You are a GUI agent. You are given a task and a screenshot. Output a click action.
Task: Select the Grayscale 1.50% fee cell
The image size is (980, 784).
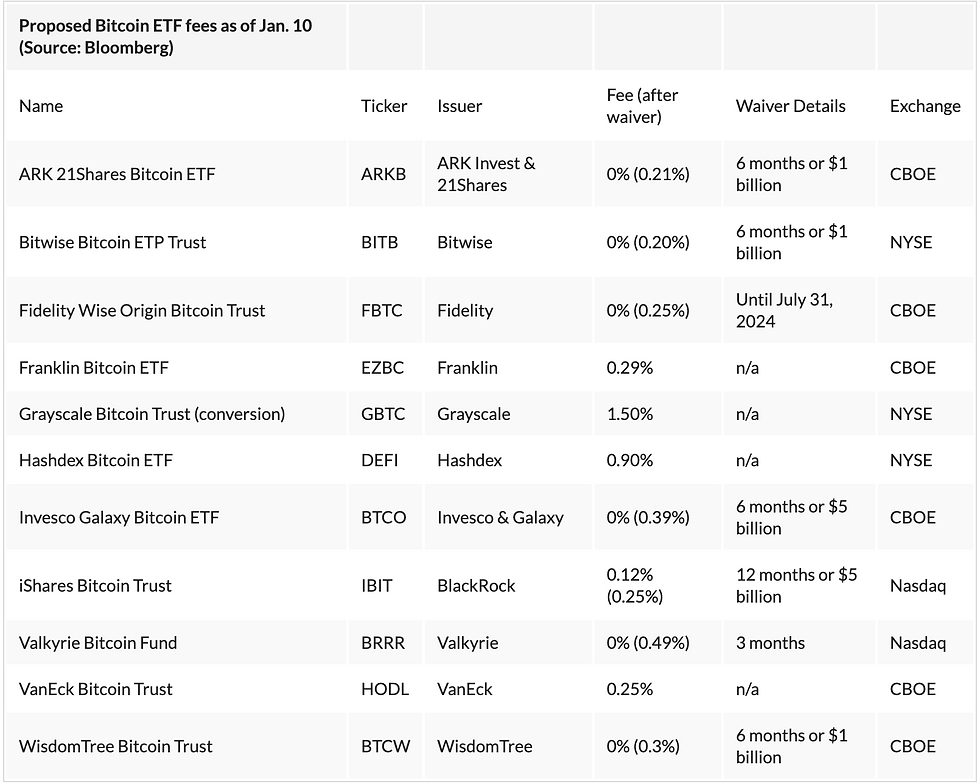click(x=629, y=414)
